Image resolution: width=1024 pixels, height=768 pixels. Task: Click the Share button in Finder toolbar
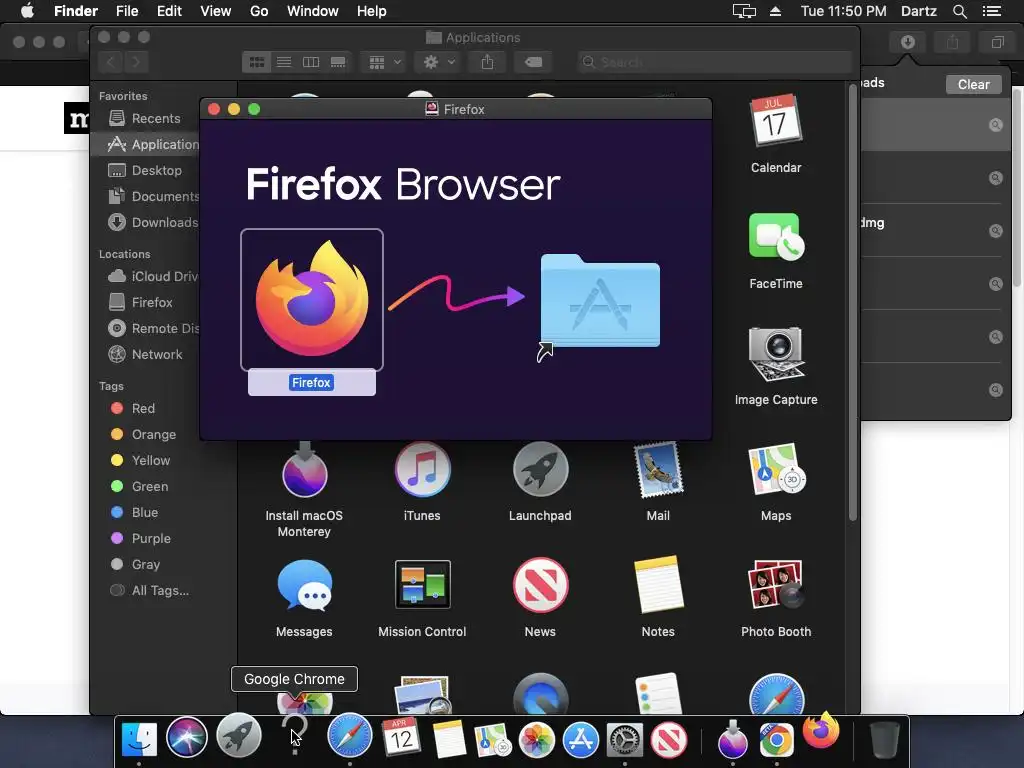[x=487, y=62]
